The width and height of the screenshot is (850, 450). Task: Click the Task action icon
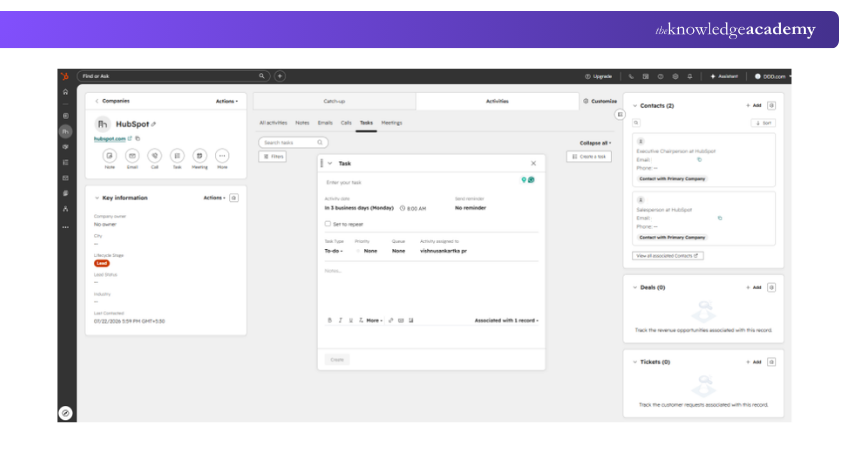click(177, 156)
